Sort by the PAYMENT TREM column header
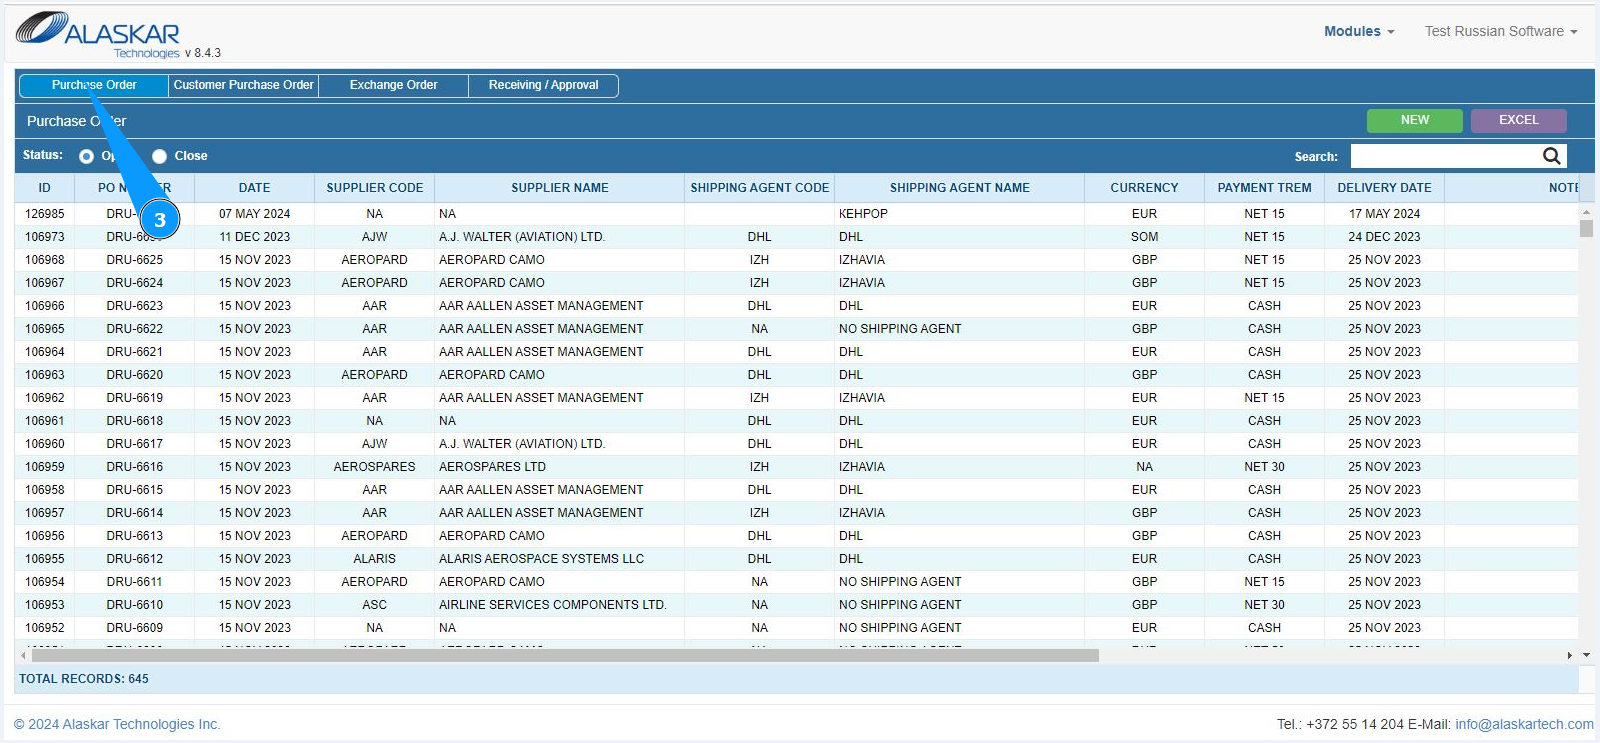The height and width of the screenshot is (743, 1600). [x=1264, y=188]
